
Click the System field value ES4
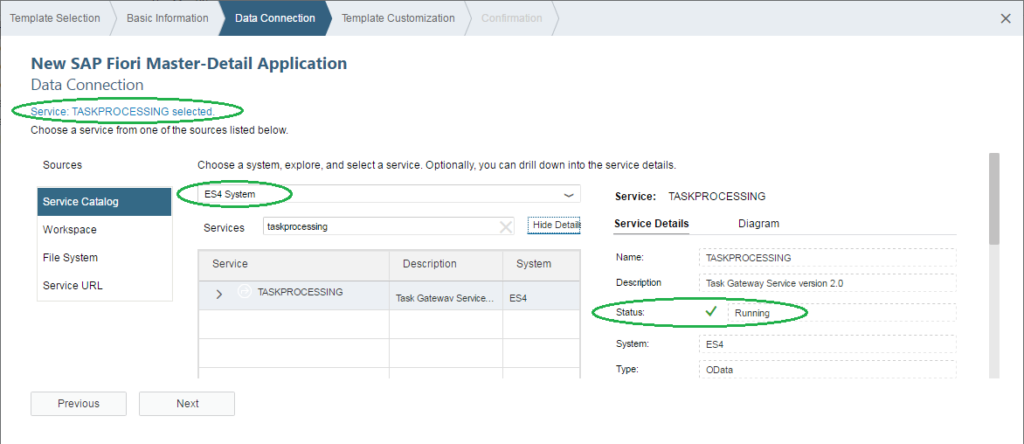[827, 344]
